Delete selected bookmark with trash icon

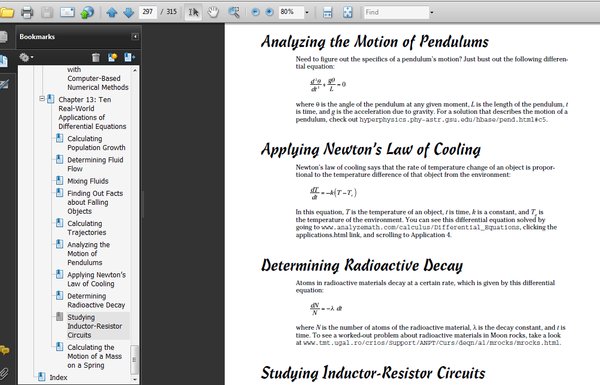pos(96,57)
